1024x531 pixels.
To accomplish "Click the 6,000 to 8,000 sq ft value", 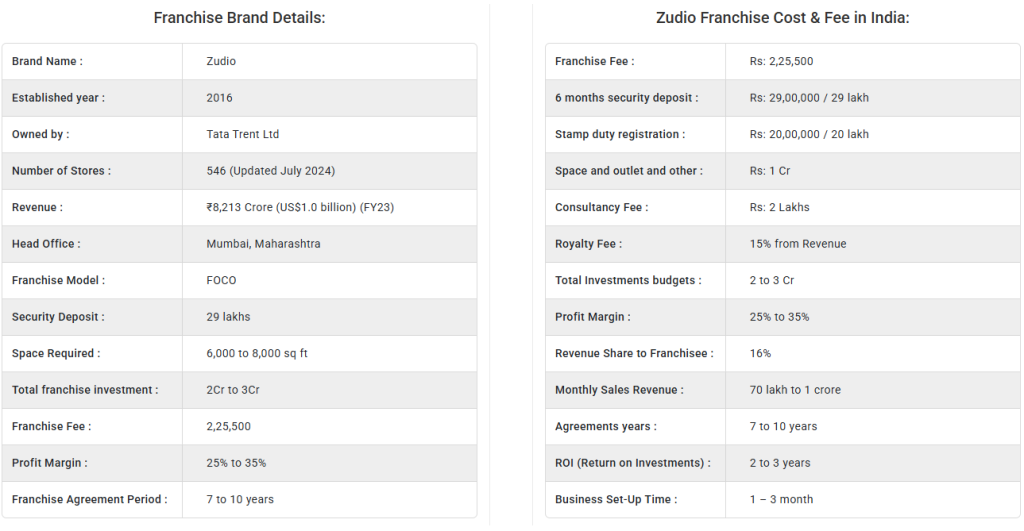I will coord(257,353).
